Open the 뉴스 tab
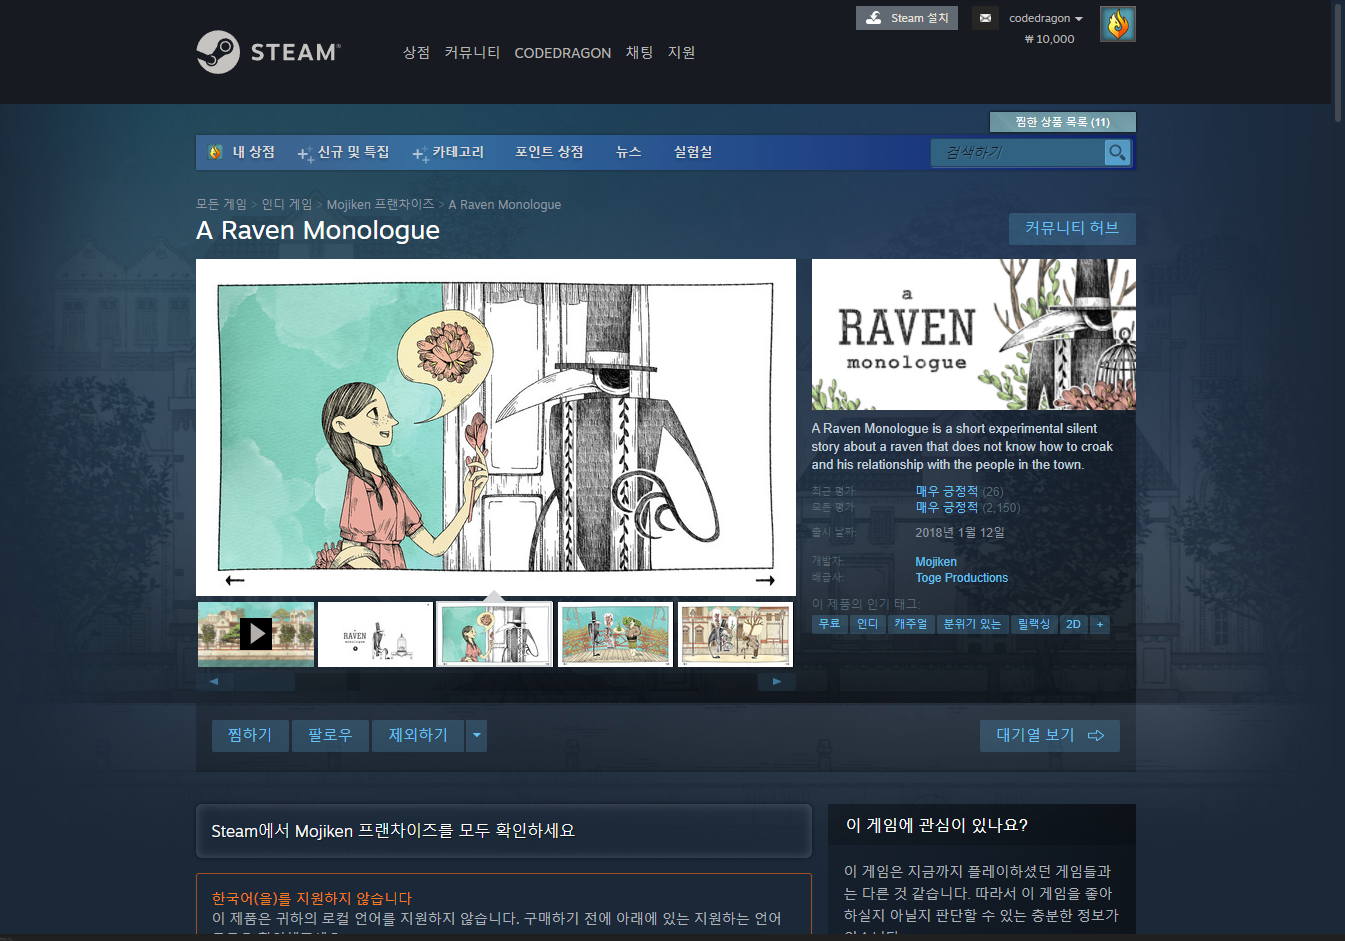Viewport: 1345px width, 941px height. (x=629, y=152)
